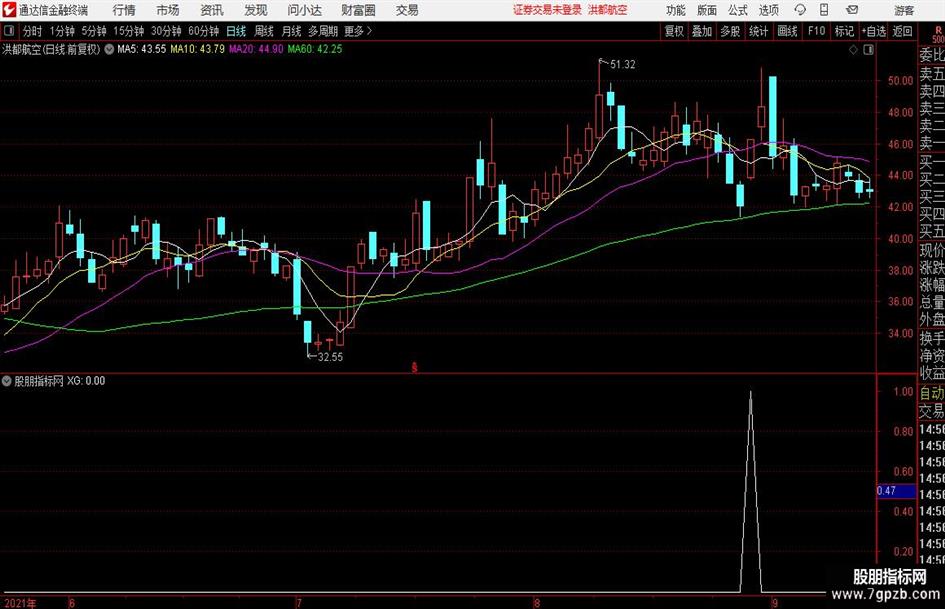This screenshot has height=609, width=945.
Task: Open main chart indicator dropdown next to 洪都航空
Action: click(x=109, y=49)
